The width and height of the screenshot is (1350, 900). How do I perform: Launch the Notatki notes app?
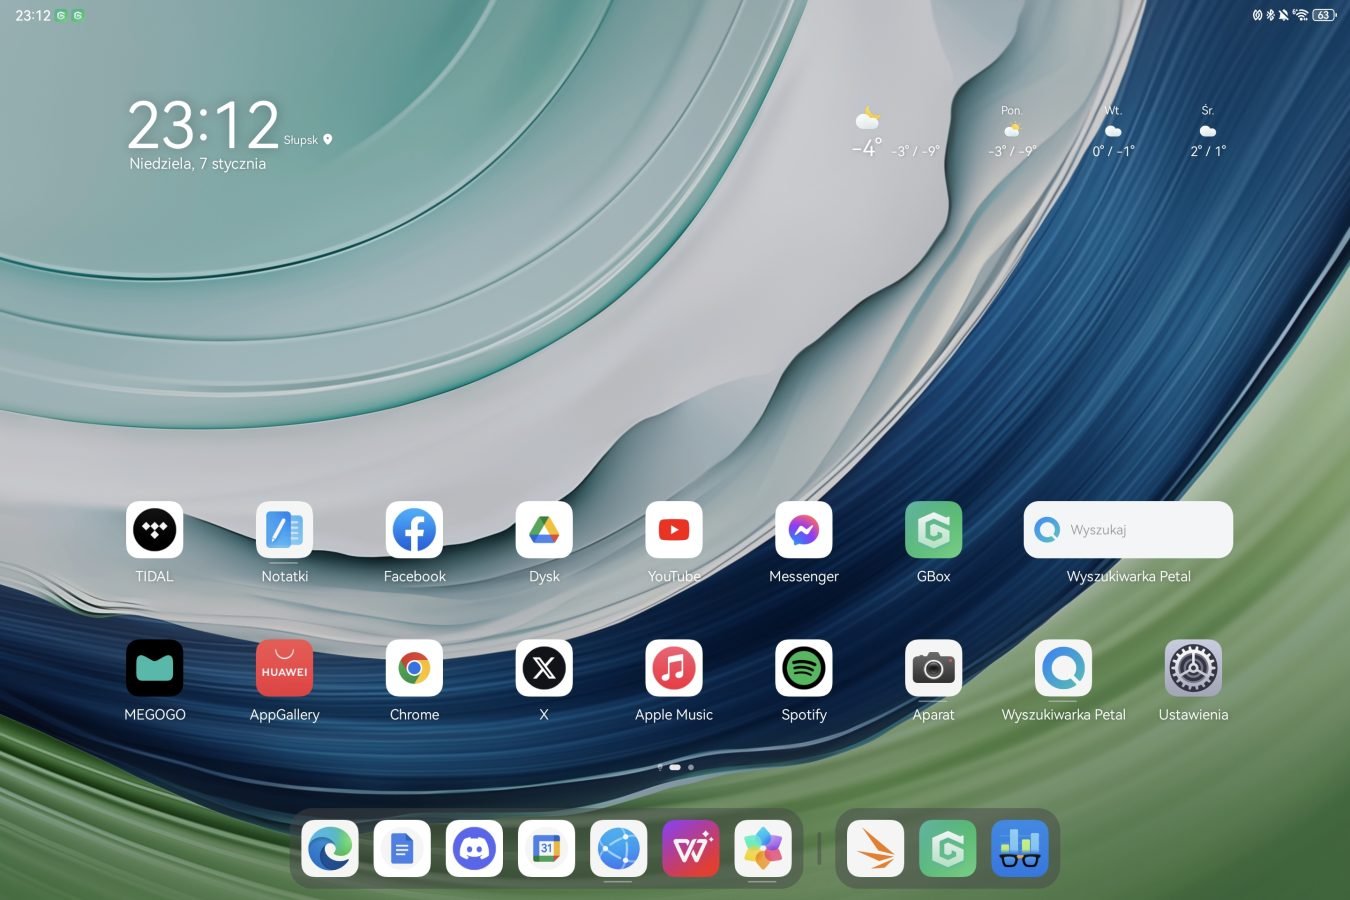284,530
